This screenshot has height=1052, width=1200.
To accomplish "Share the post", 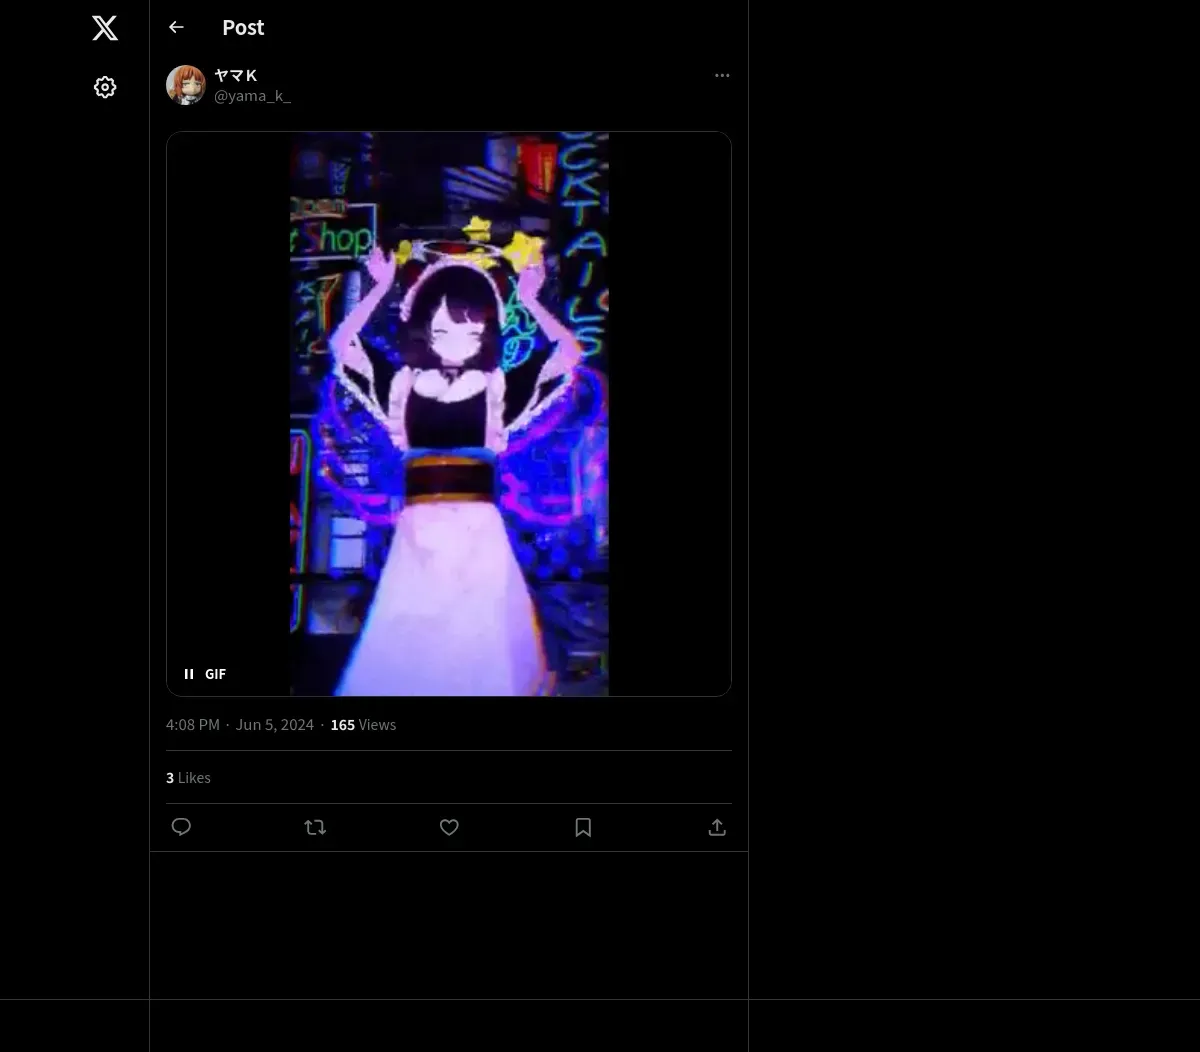I will 717,827.
